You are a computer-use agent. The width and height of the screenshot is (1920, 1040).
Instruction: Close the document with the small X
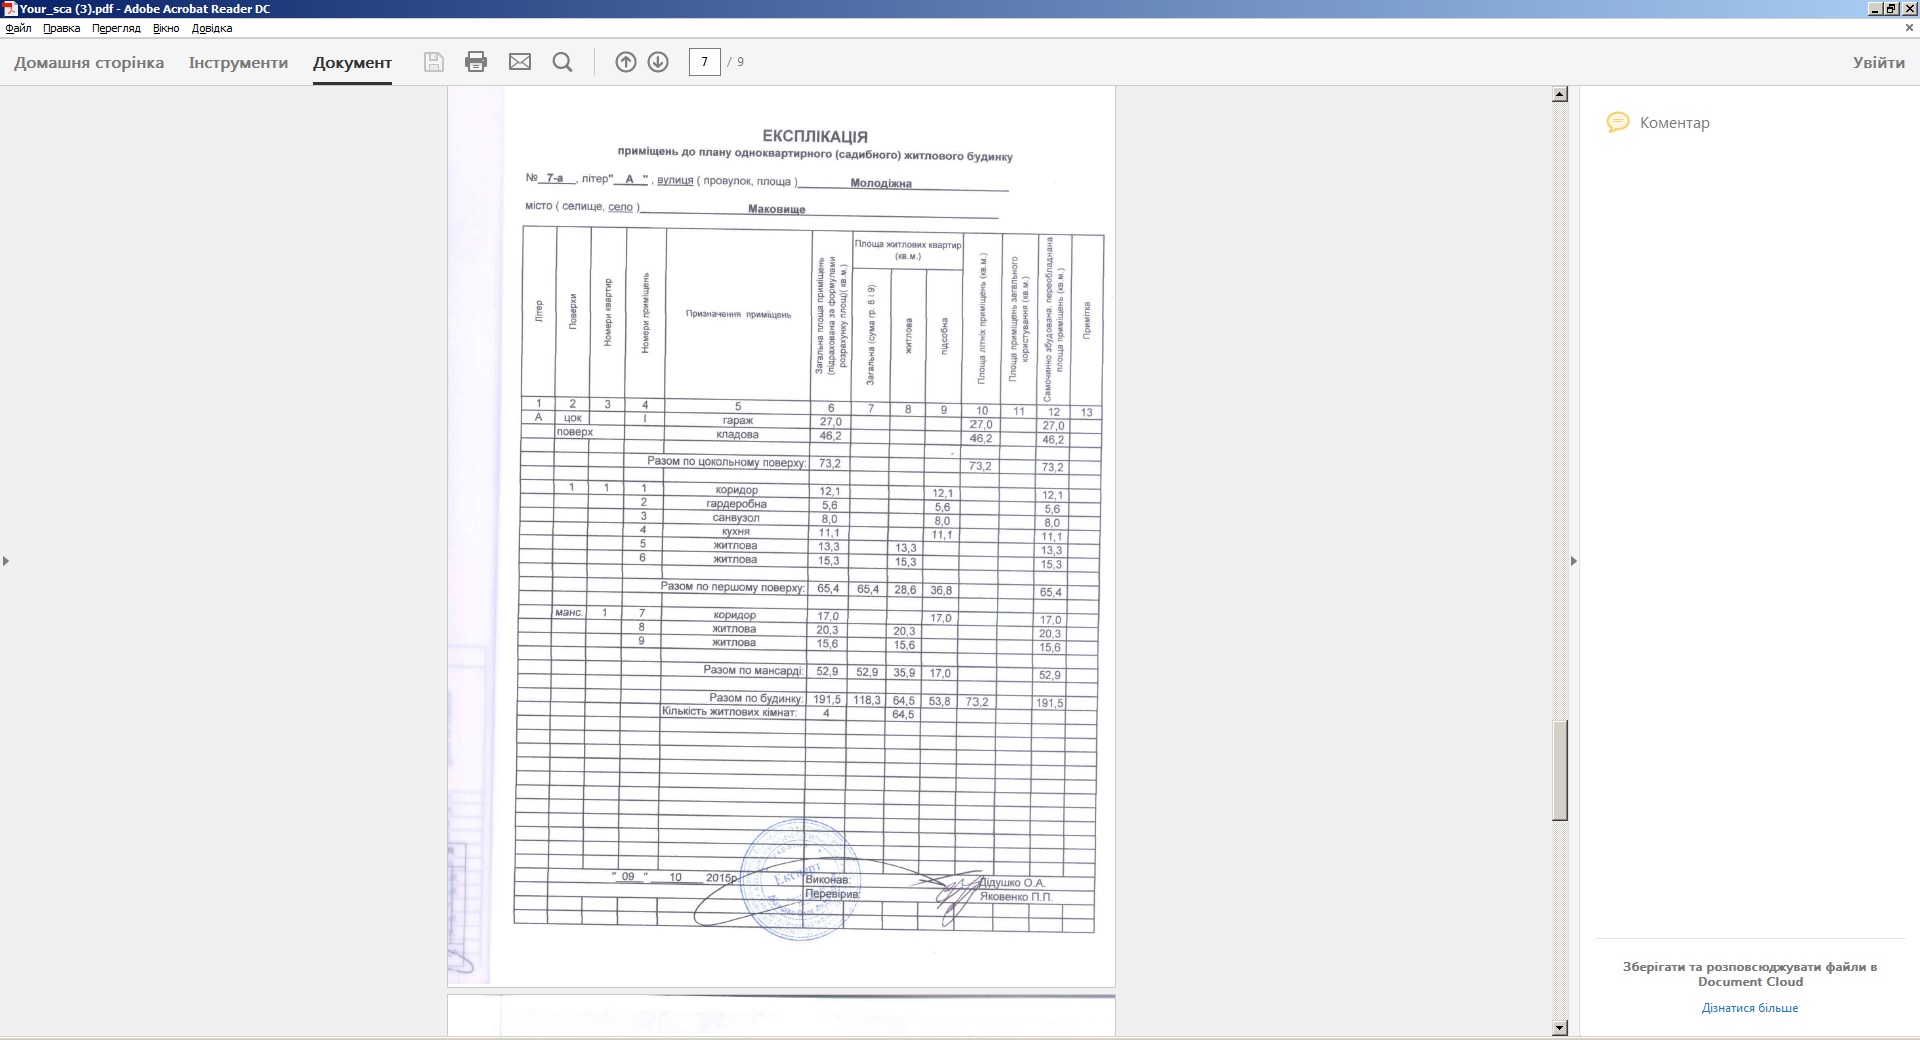[1909, 28]
